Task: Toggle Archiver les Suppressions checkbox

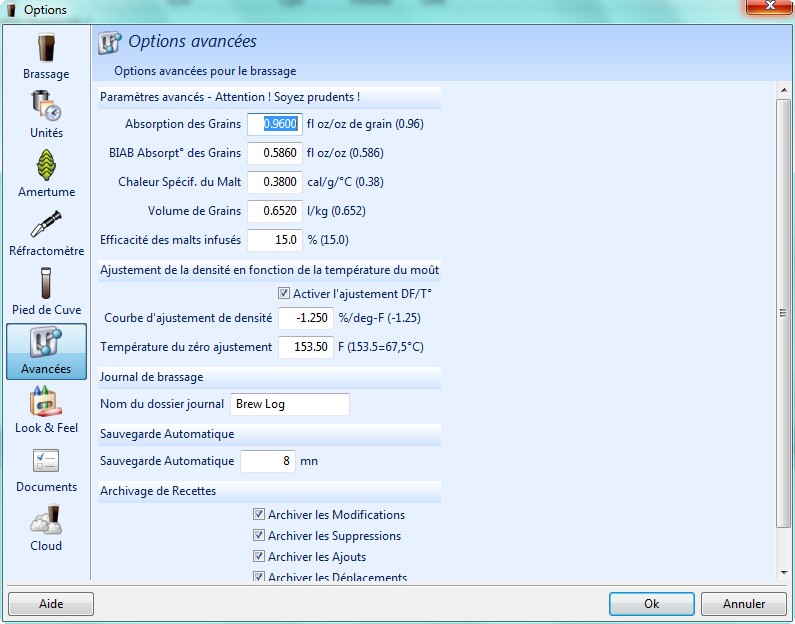Action: [x=259, y=536]
